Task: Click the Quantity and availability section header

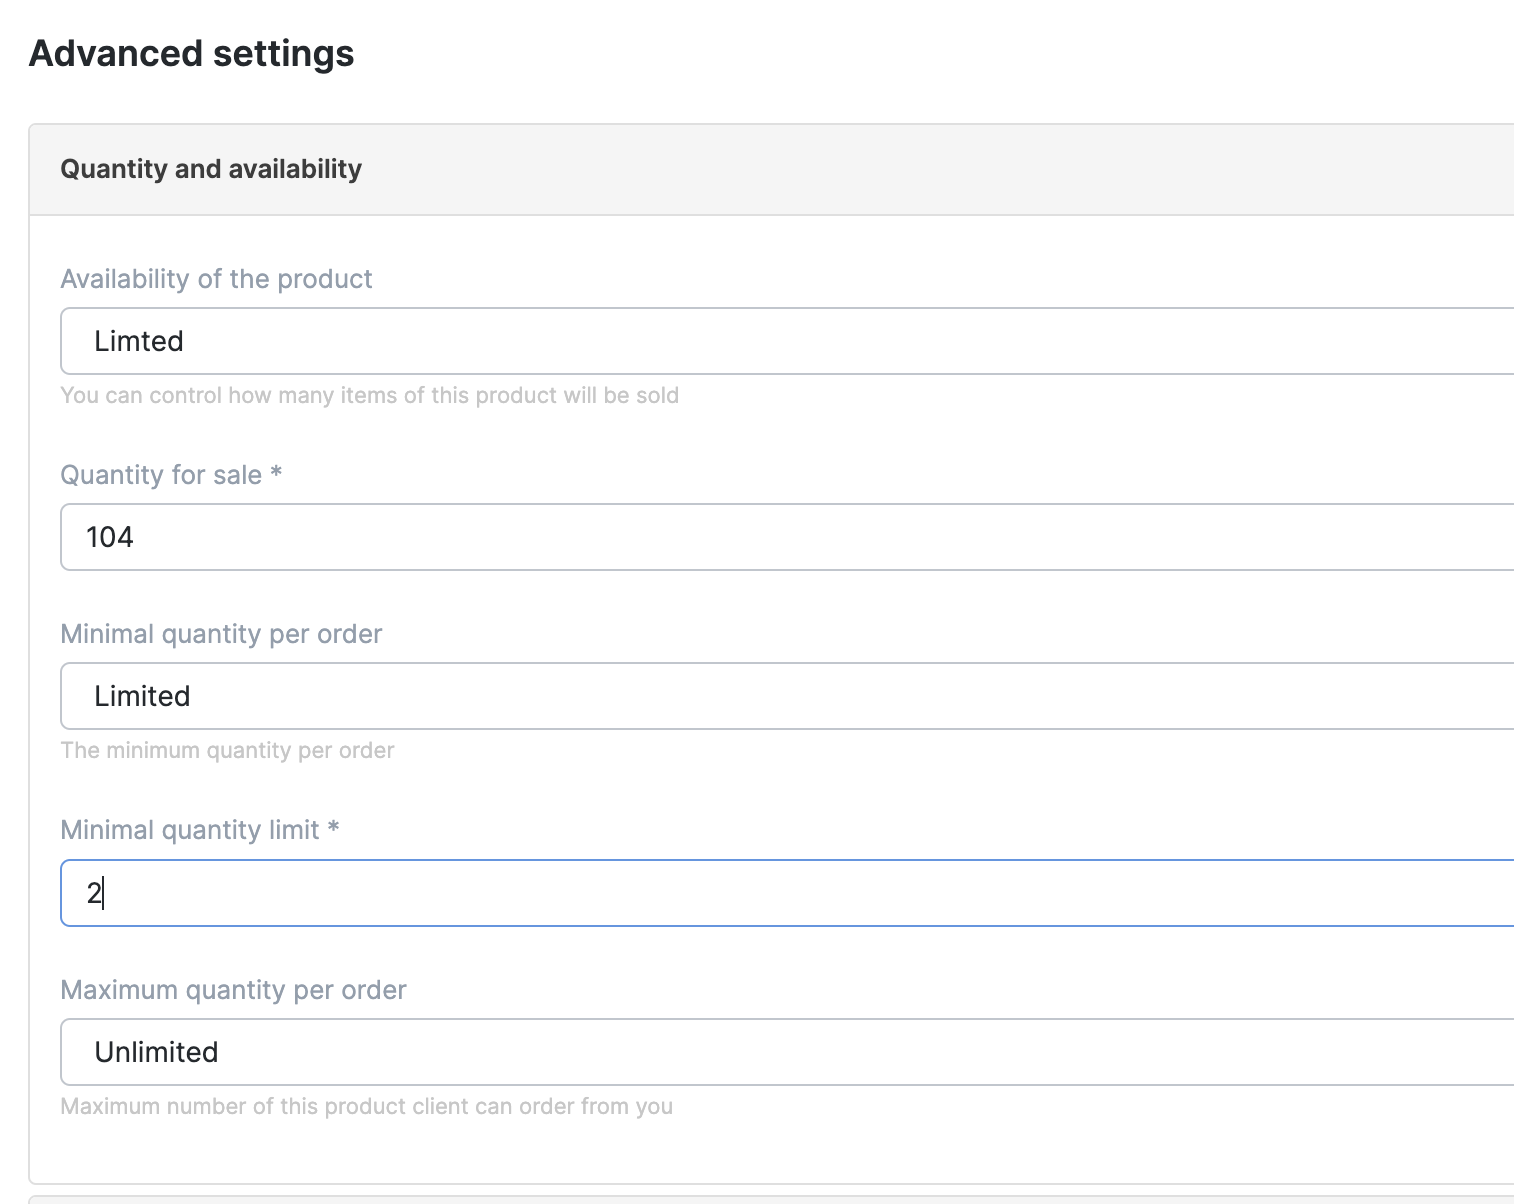Action: pyautogui.click(x=211, y=169)
